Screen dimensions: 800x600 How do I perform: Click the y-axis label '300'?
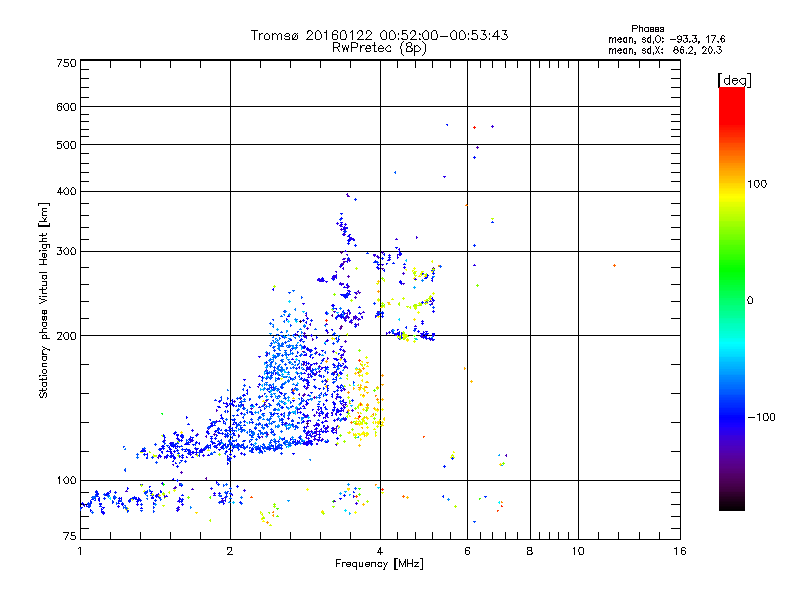click(x=66, y=252)
